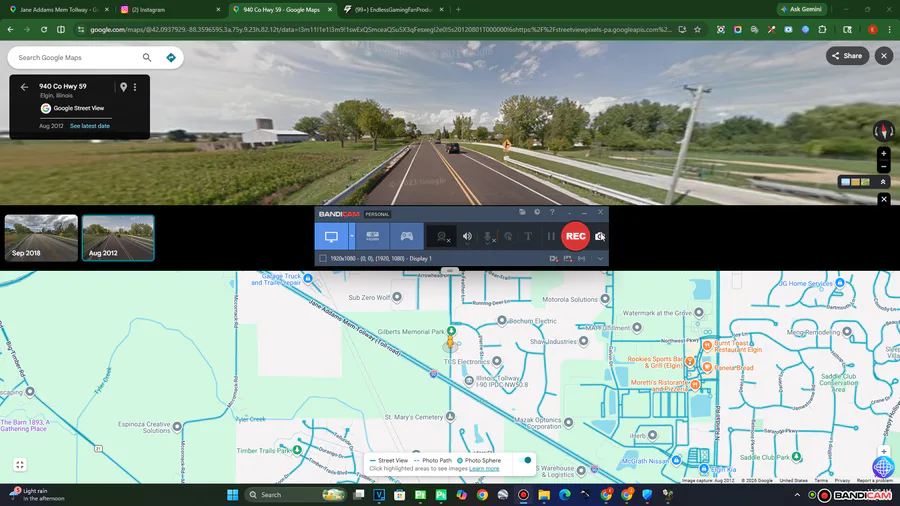Select Aug 2012 street view thumbnail

tap(118, 238)
